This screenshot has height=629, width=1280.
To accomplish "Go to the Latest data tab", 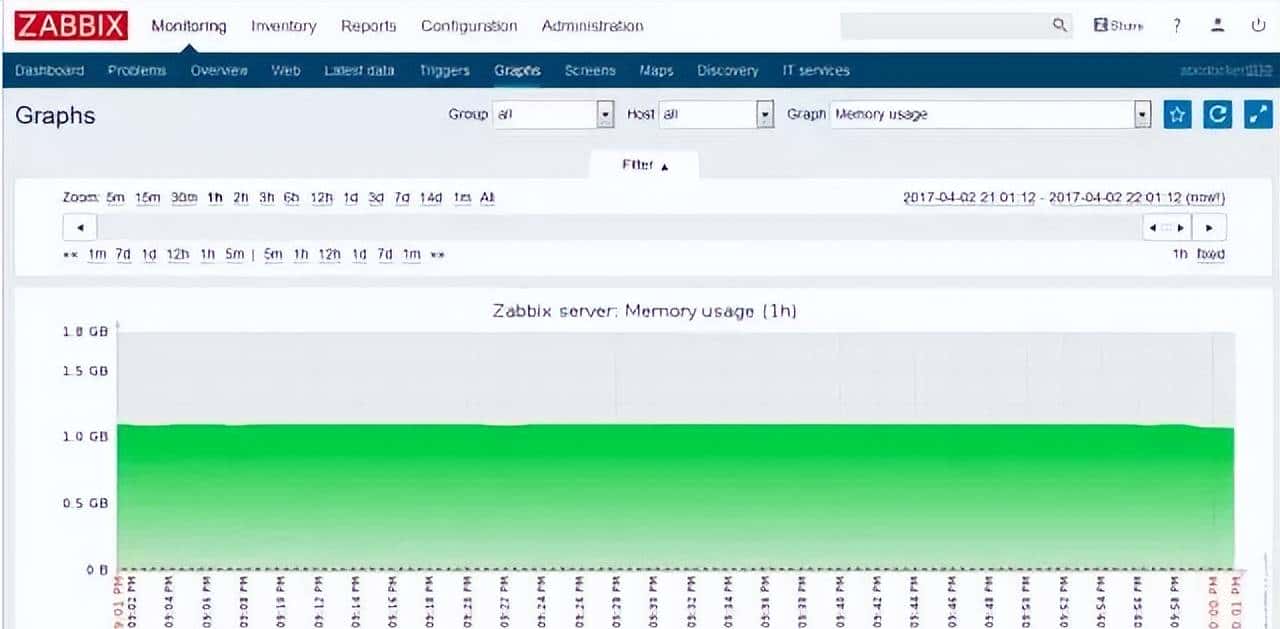I will click(359, 70).
